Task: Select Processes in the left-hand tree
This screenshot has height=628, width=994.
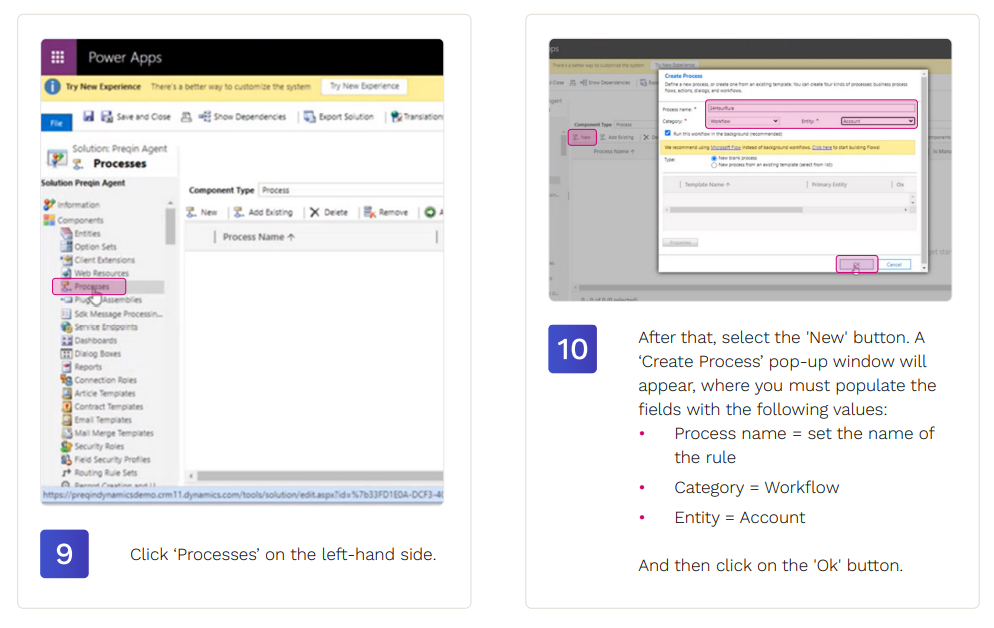Action: pyautogui.click(x=89, y=286)
